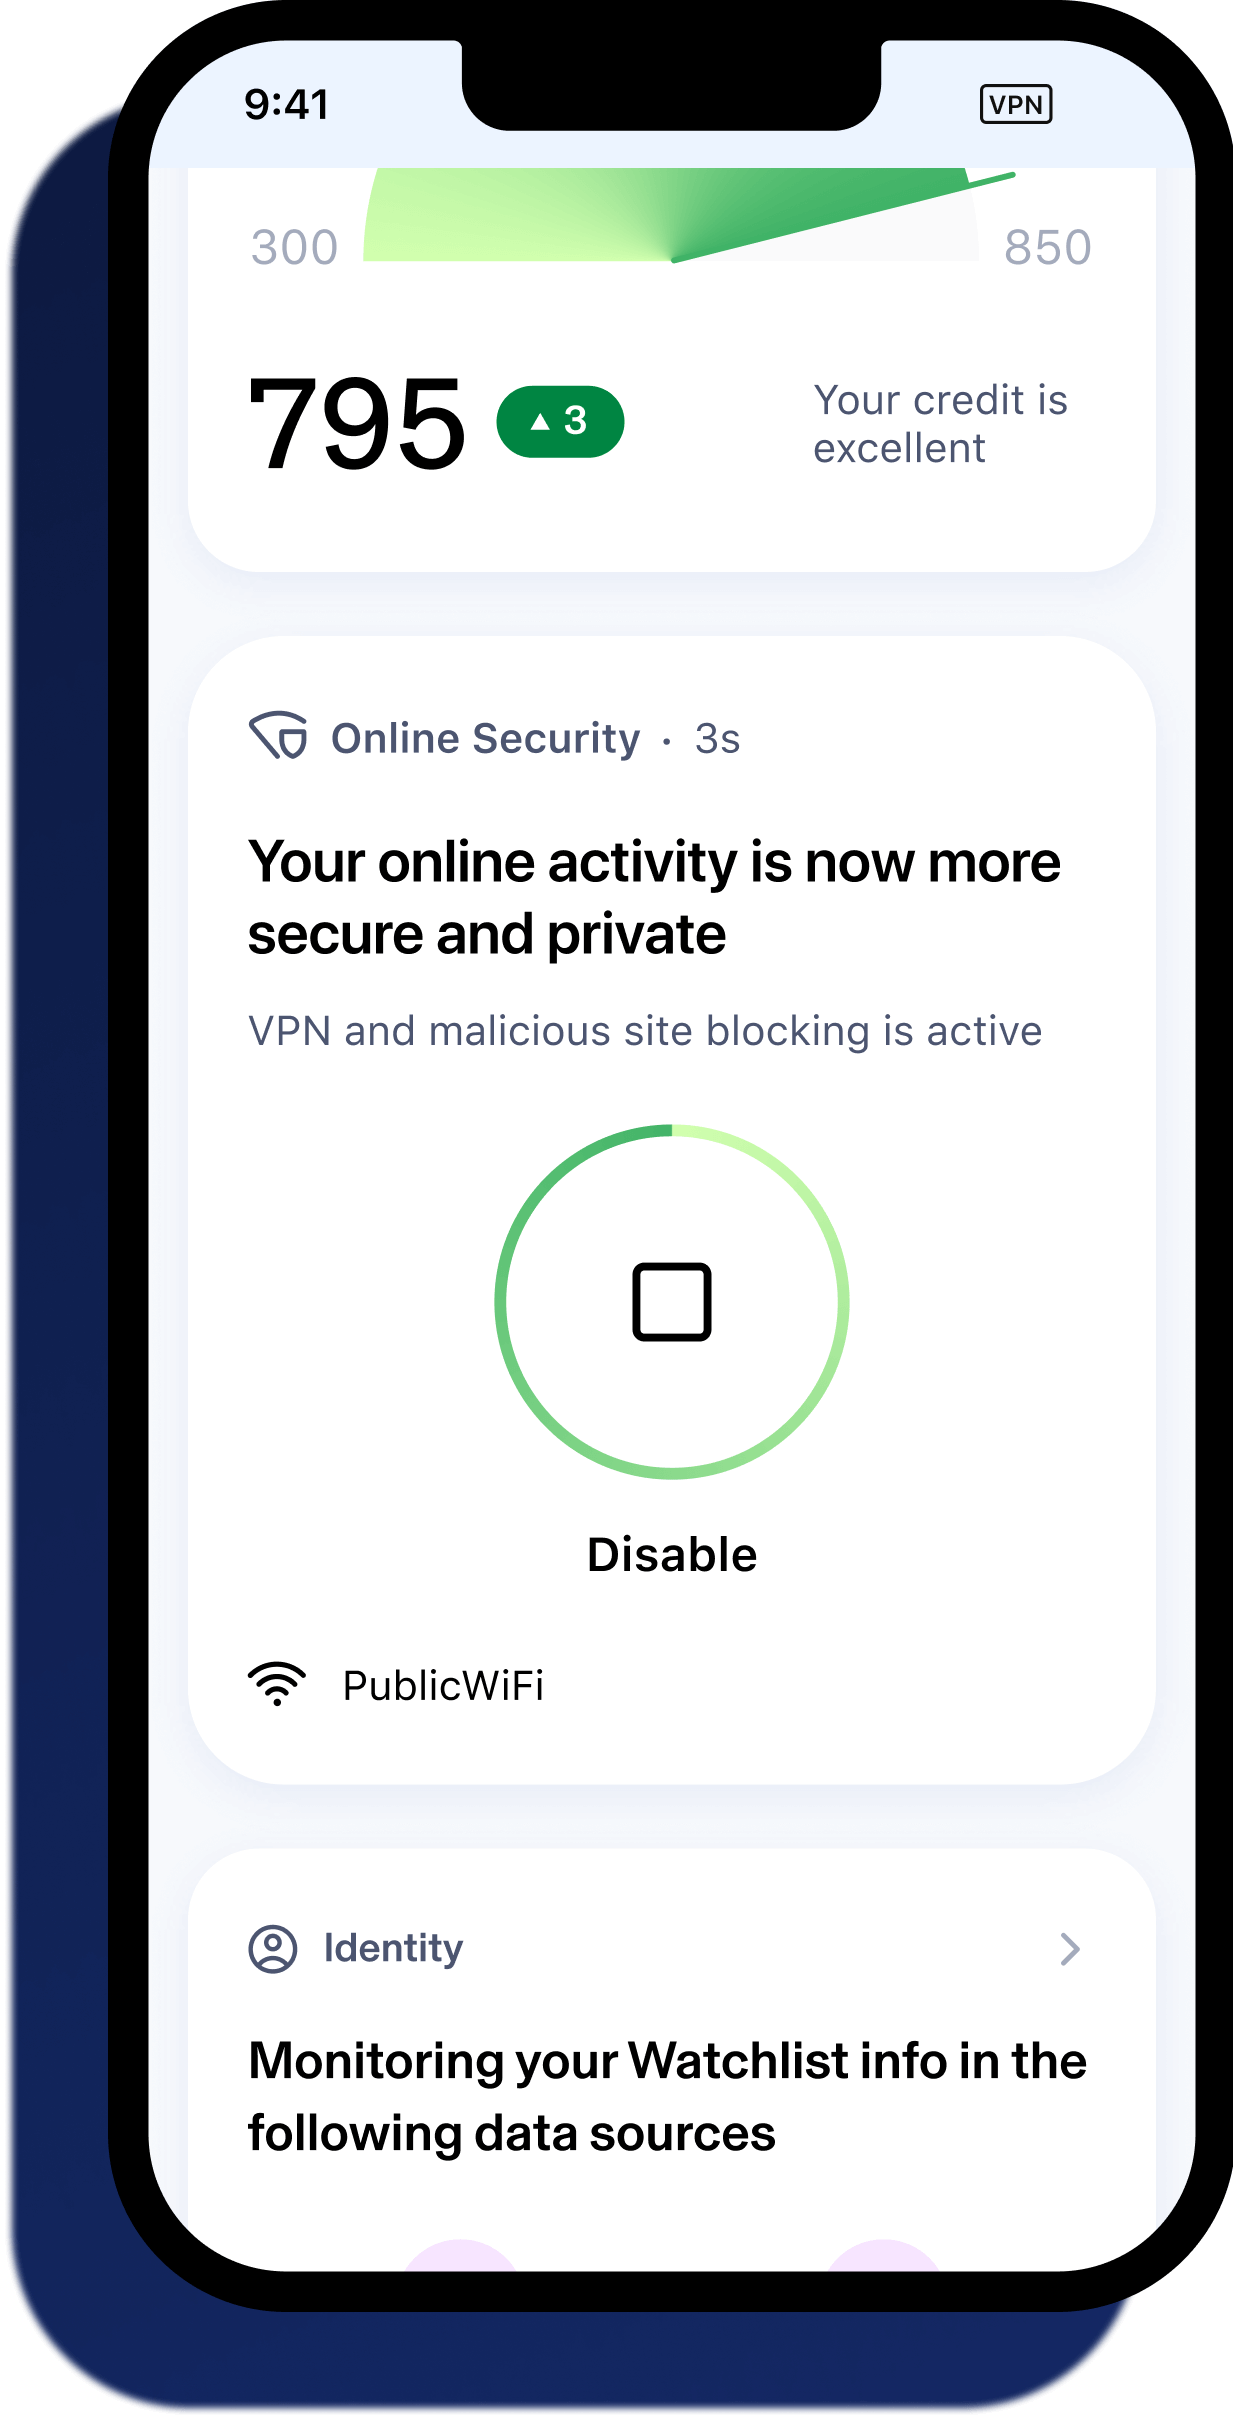Tap the 9:41 clock in status bar
The width and height of the screenshot is (1233, 2417).
(x=286, y=104)
